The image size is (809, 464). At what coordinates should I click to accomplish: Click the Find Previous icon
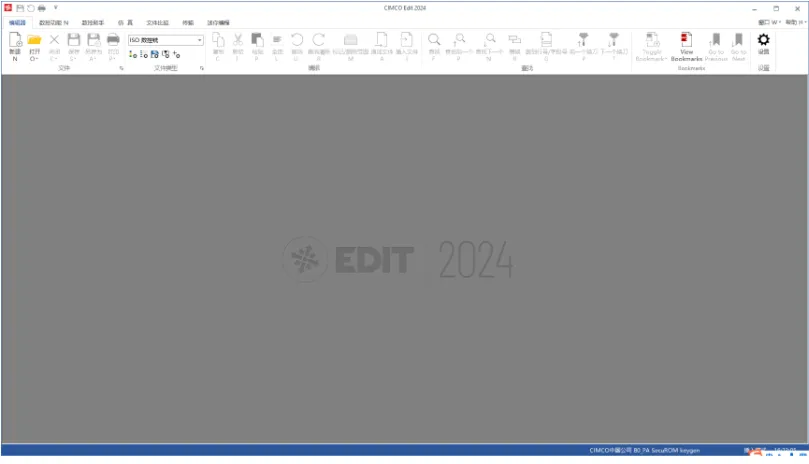tap(459, 40)
